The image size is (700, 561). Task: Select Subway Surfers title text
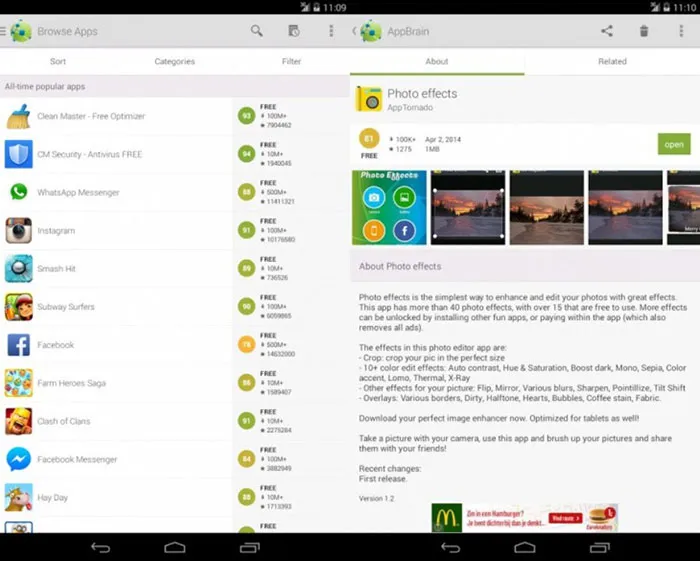coord(66,307)
